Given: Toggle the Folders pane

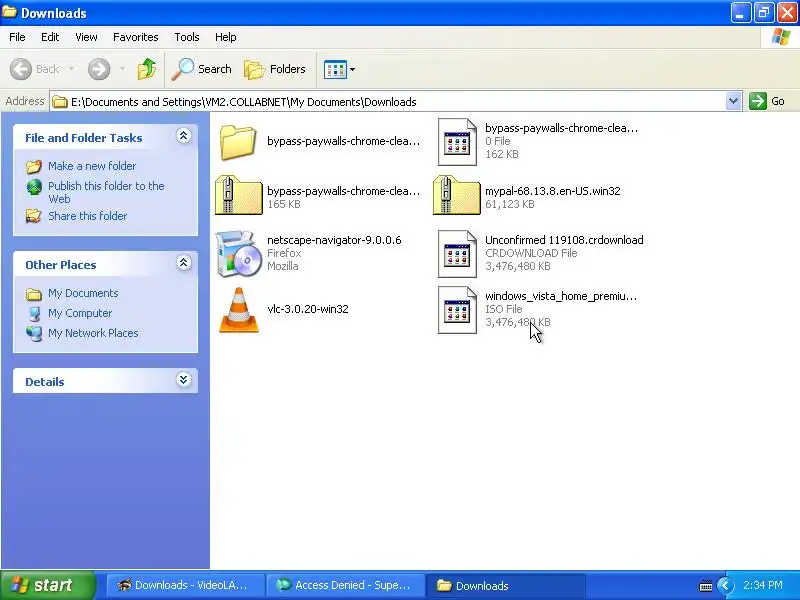Looking at the screenshot, I should (x=275, y=69).
